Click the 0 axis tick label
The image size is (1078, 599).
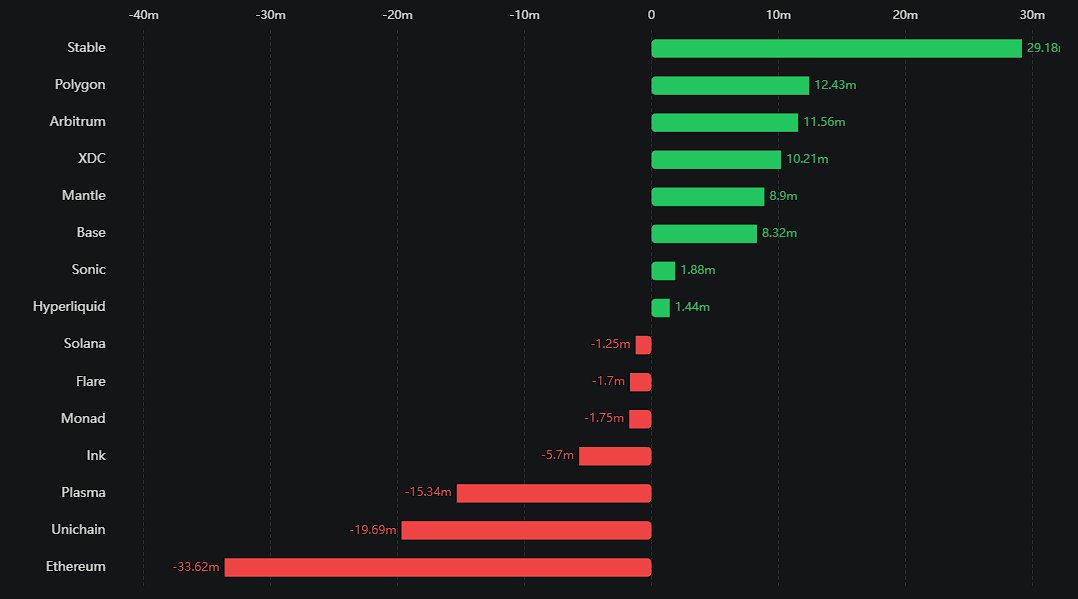pos(651,15)
